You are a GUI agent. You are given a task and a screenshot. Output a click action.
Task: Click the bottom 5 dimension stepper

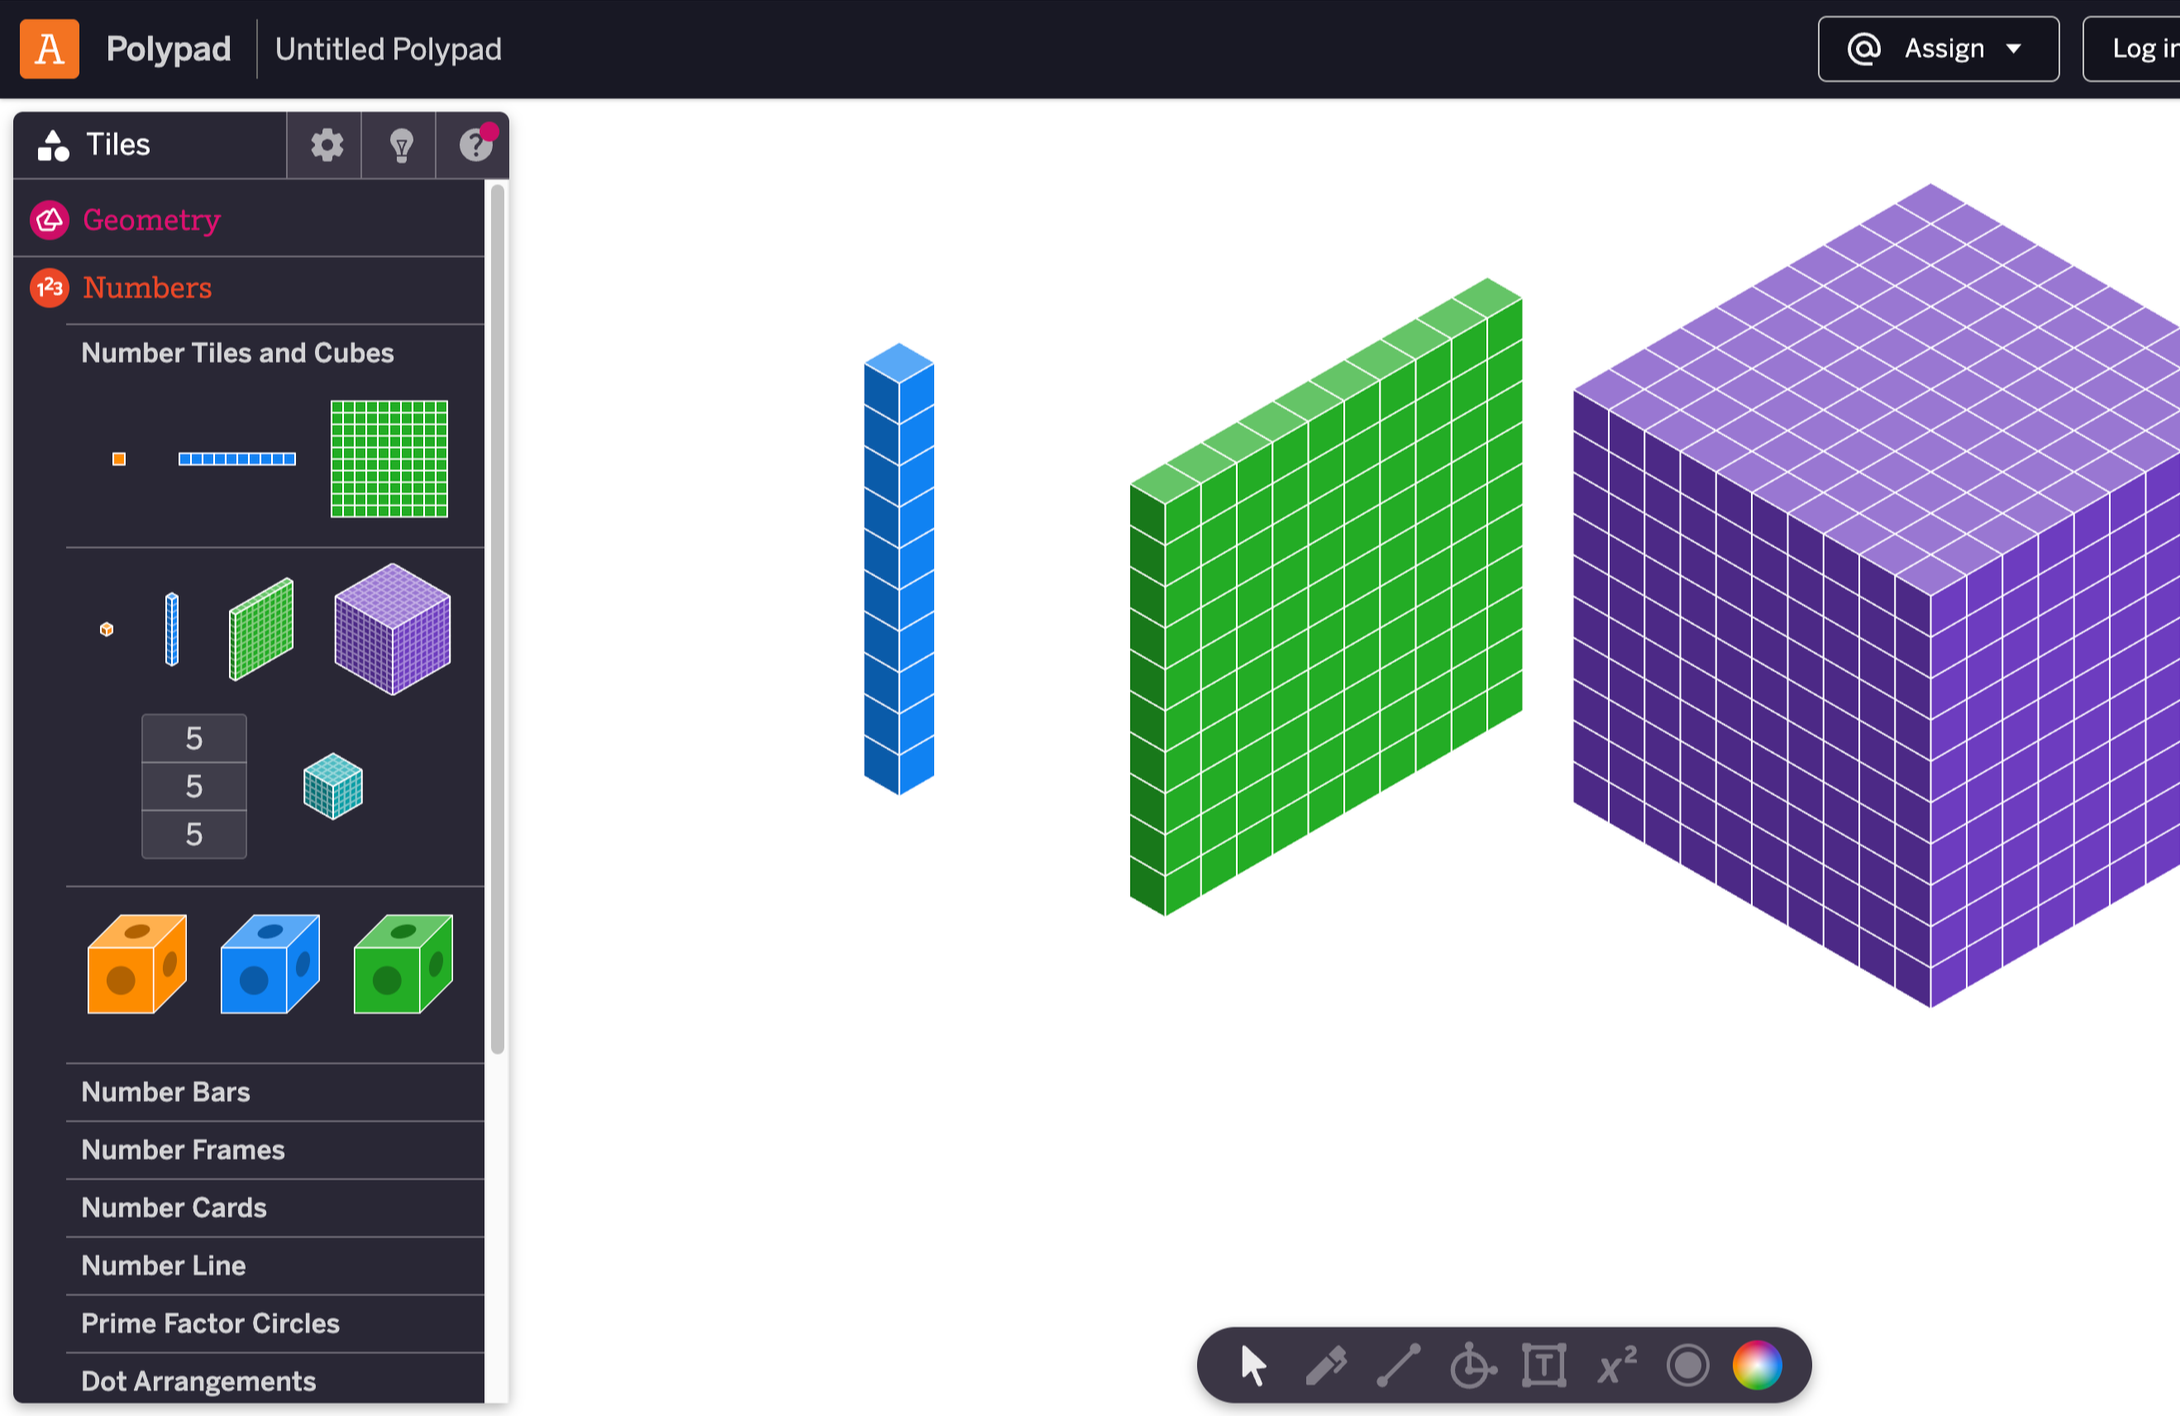[194, 834]
